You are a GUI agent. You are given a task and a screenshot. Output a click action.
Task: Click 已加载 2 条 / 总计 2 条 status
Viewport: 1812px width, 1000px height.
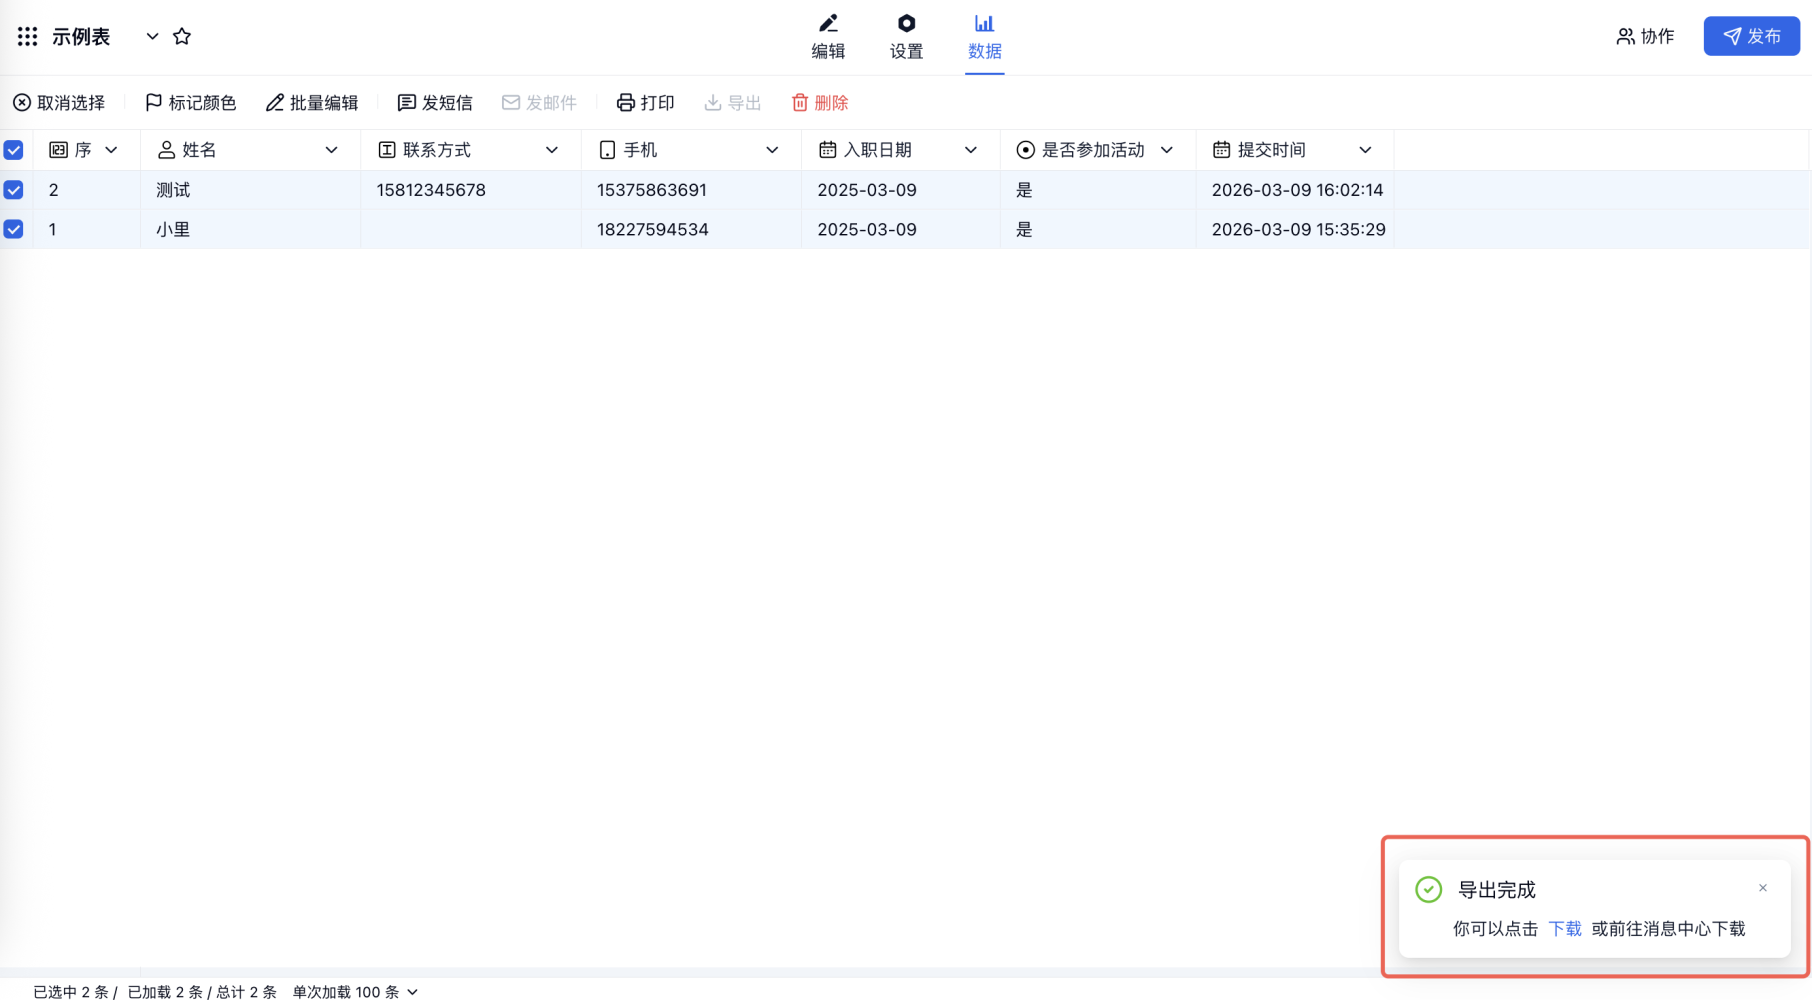(202, 992)
